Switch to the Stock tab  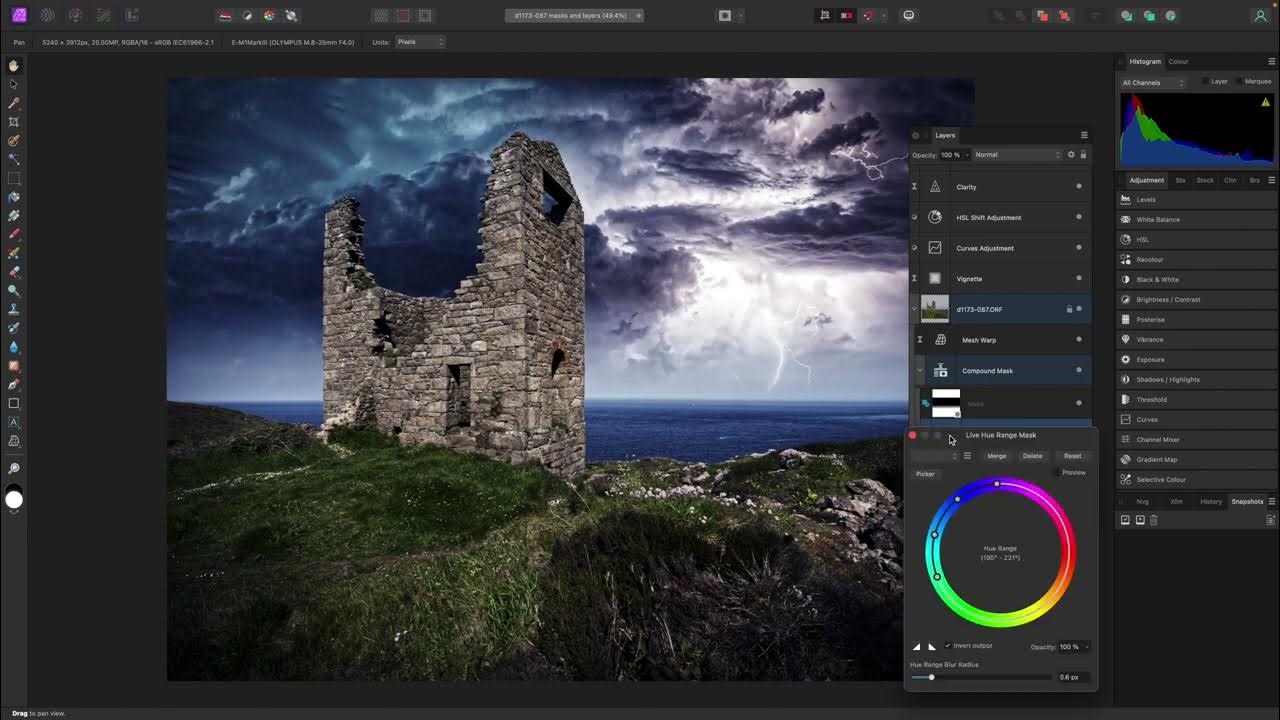pyautogui.click(x=1205, y=180)
